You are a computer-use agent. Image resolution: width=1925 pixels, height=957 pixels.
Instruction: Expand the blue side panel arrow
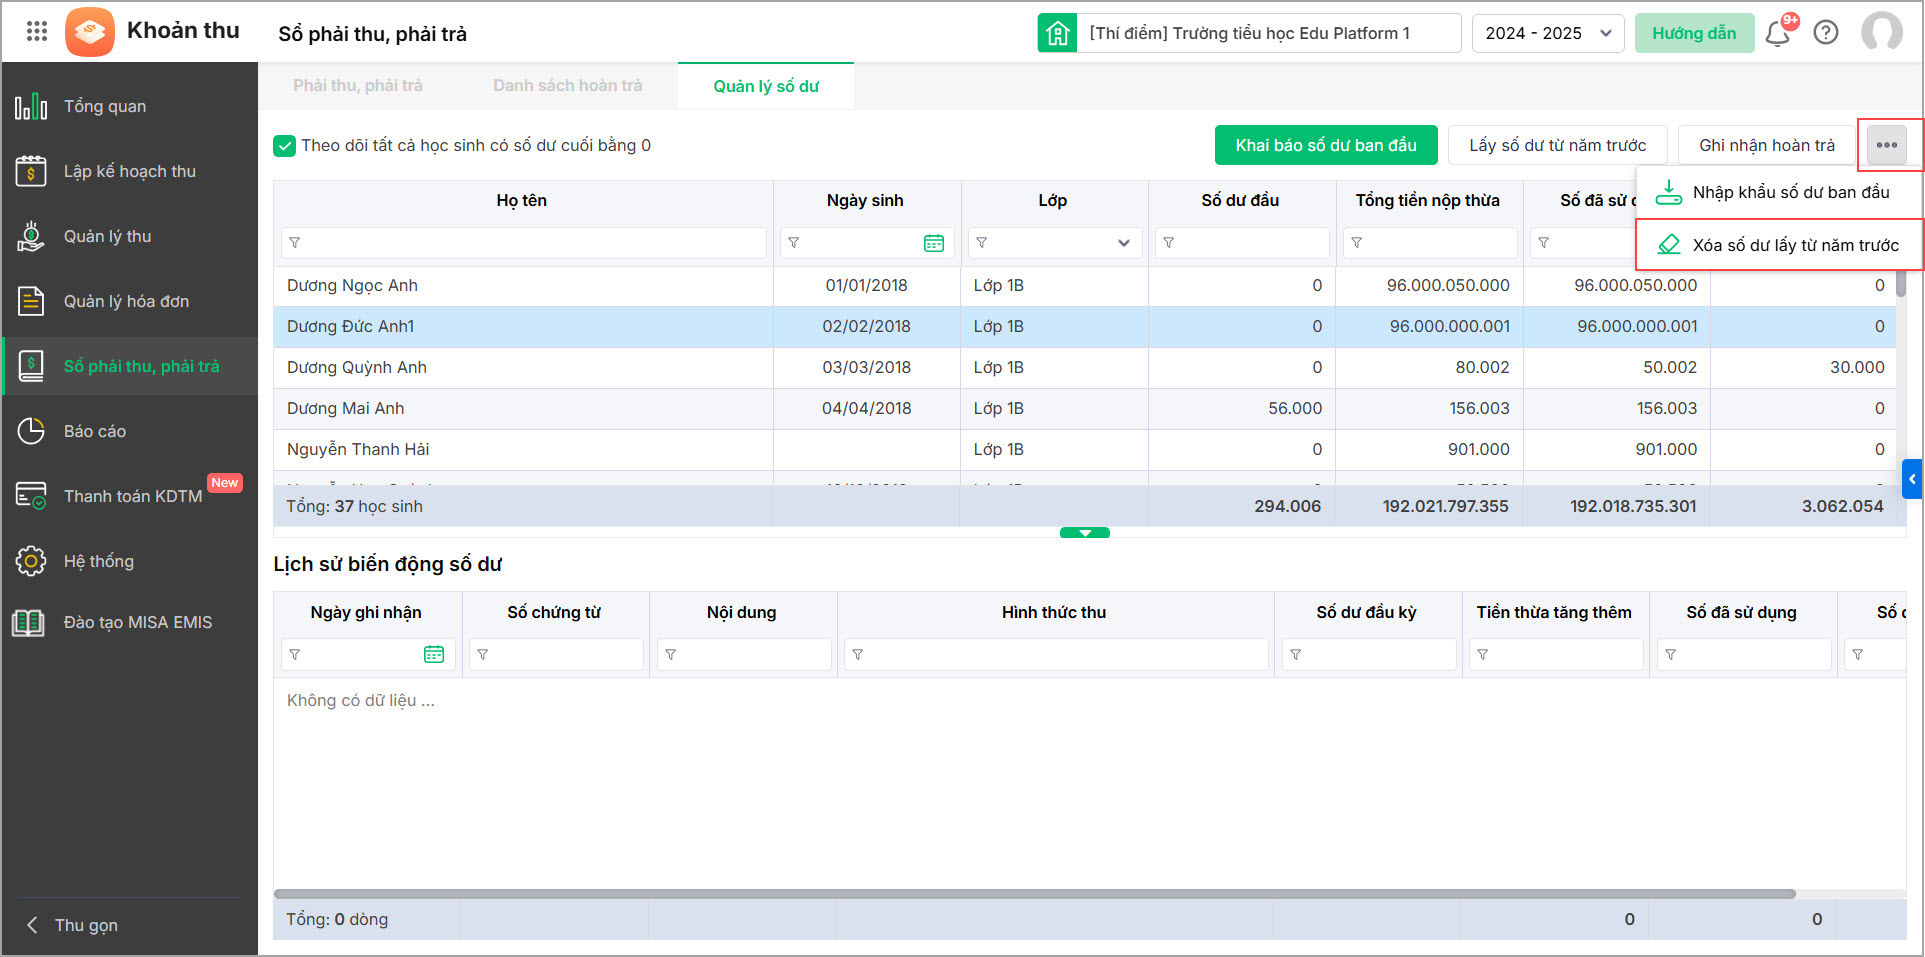[x=1912, y=479]
